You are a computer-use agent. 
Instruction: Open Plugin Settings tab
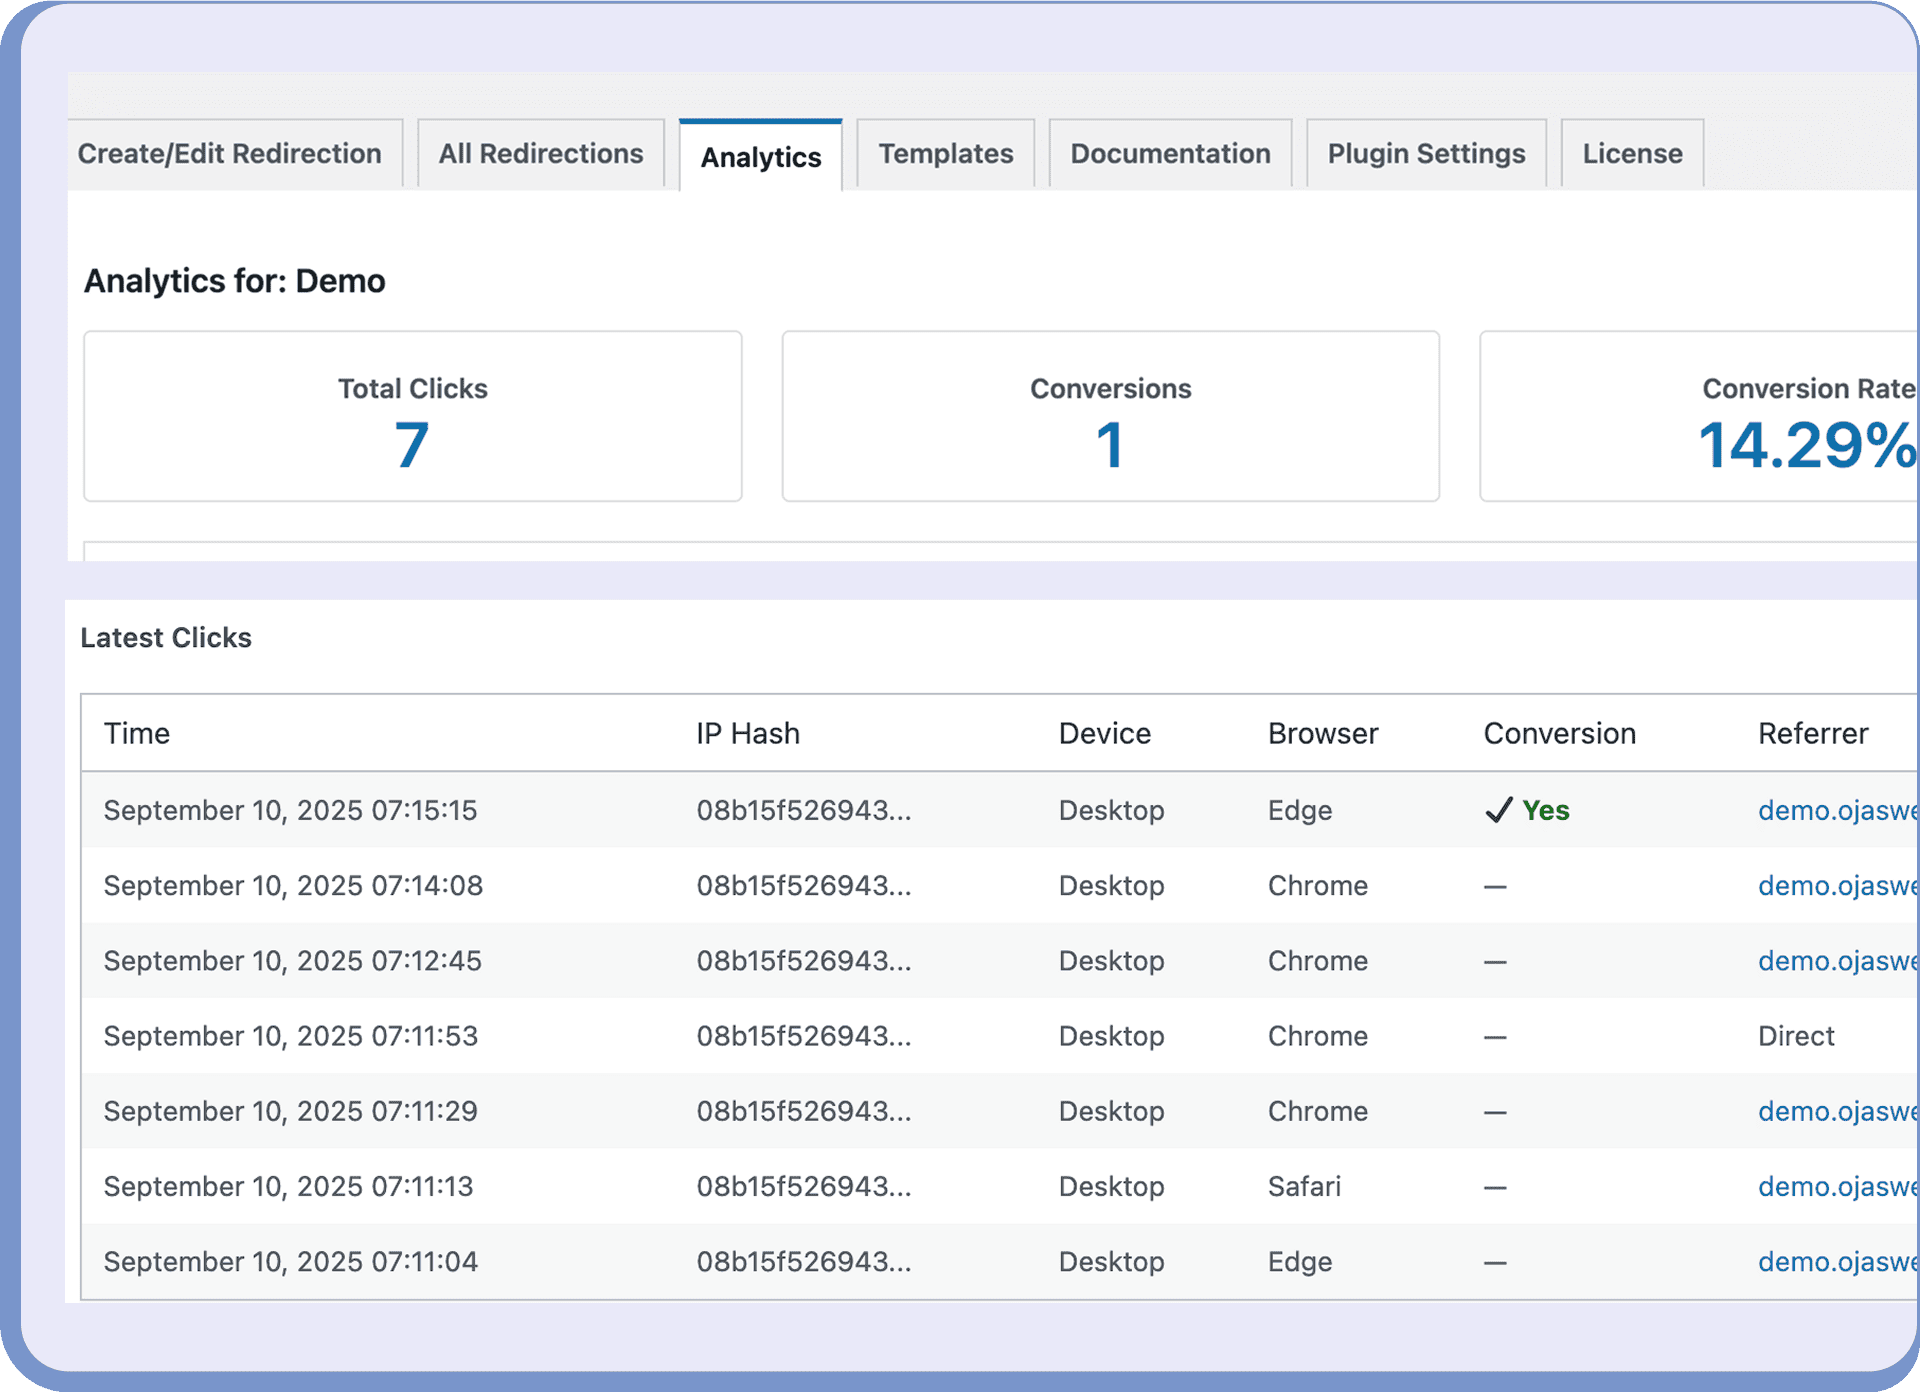(1426, 154)
